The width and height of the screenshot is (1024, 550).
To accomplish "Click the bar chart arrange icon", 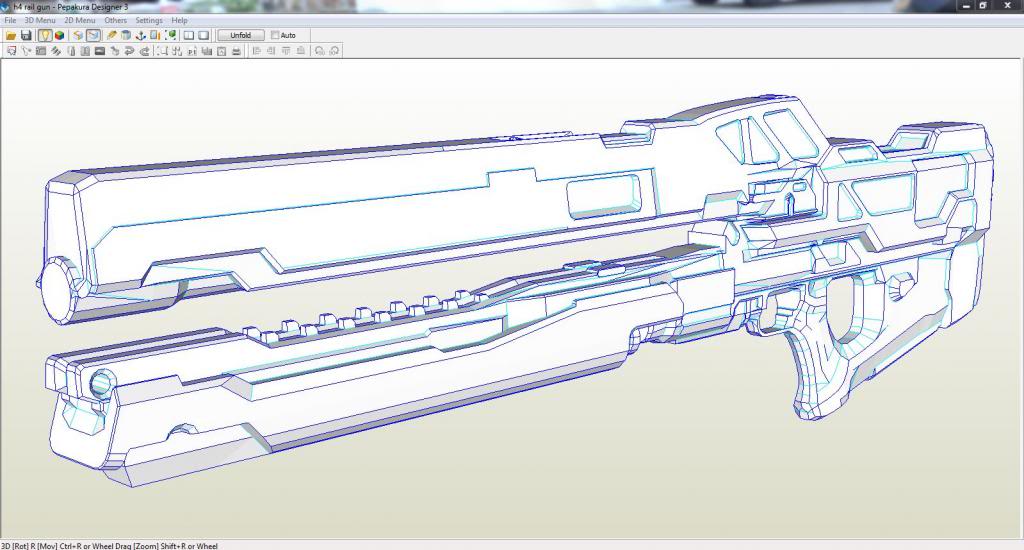I will pyautogui.click(x=207, y=51).
